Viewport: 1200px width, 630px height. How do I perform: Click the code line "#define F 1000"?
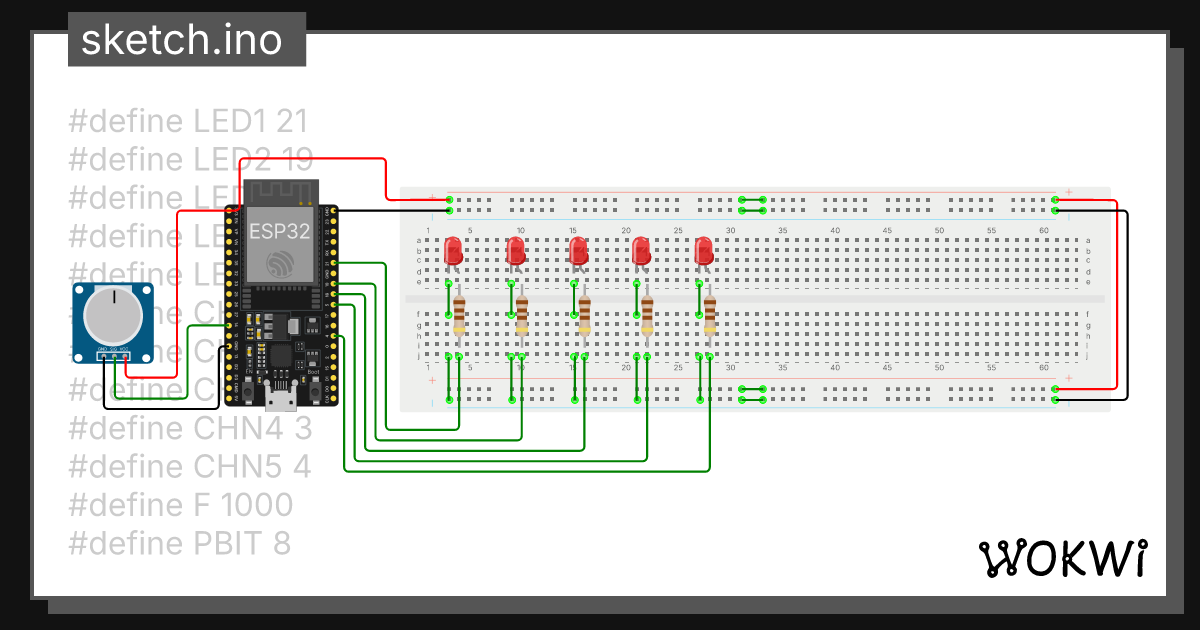tap(180, 505)
